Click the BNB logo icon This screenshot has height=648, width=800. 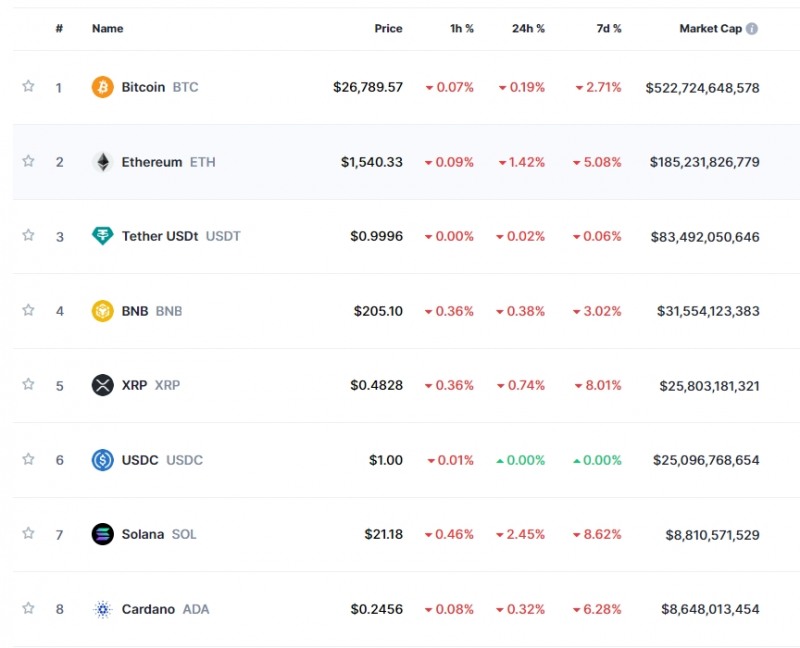point(103,311)
